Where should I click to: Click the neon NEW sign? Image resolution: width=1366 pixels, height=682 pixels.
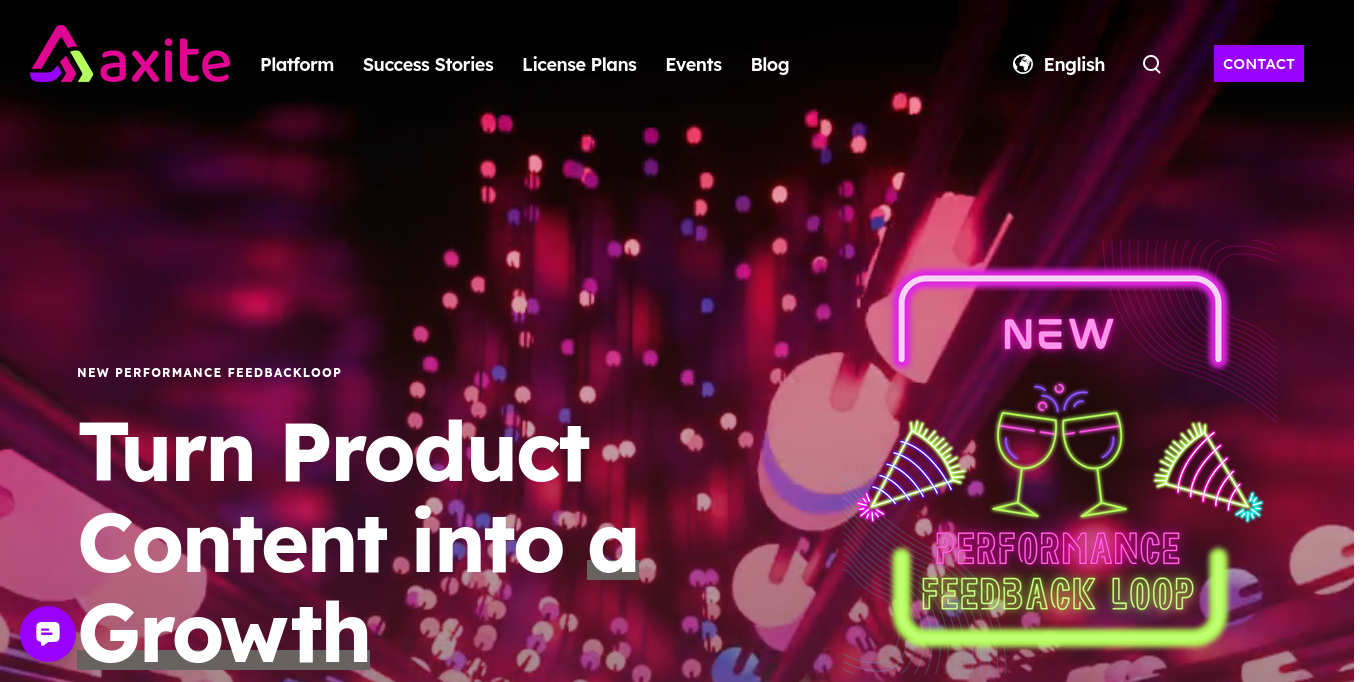pos(1059,334)
